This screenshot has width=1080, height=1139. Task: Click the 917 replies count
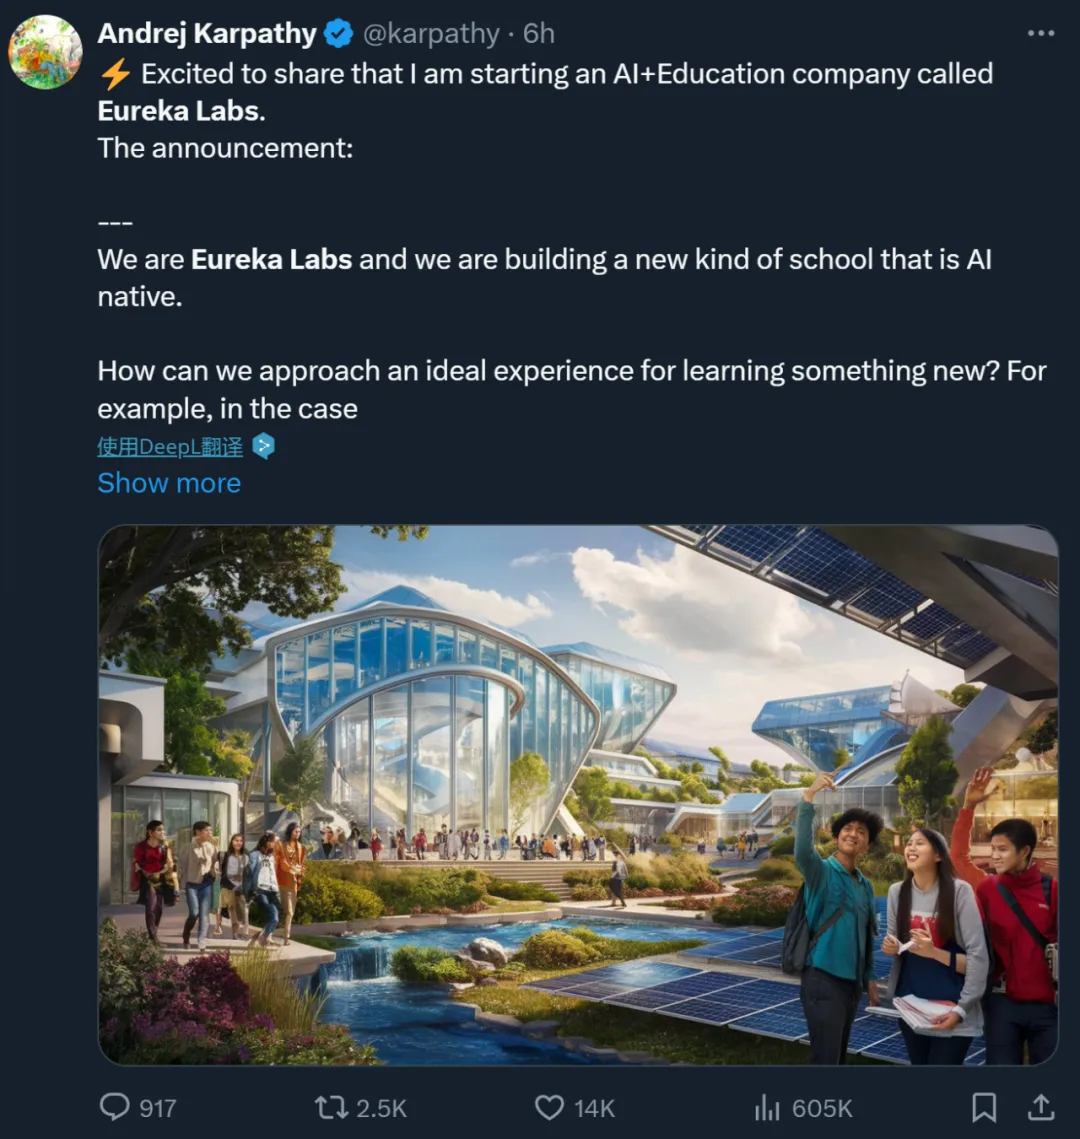[x=158, y=1108]
